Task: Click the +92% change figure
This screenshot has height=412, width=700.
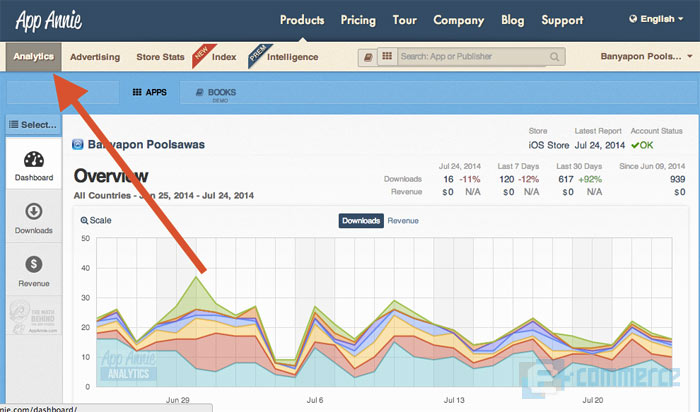Action: (590, 179)
